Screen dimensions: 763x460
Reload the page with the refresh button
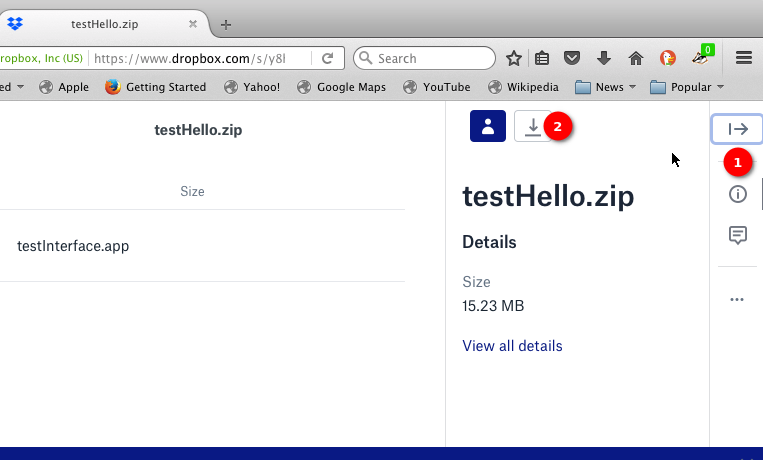tap(328, 58)
